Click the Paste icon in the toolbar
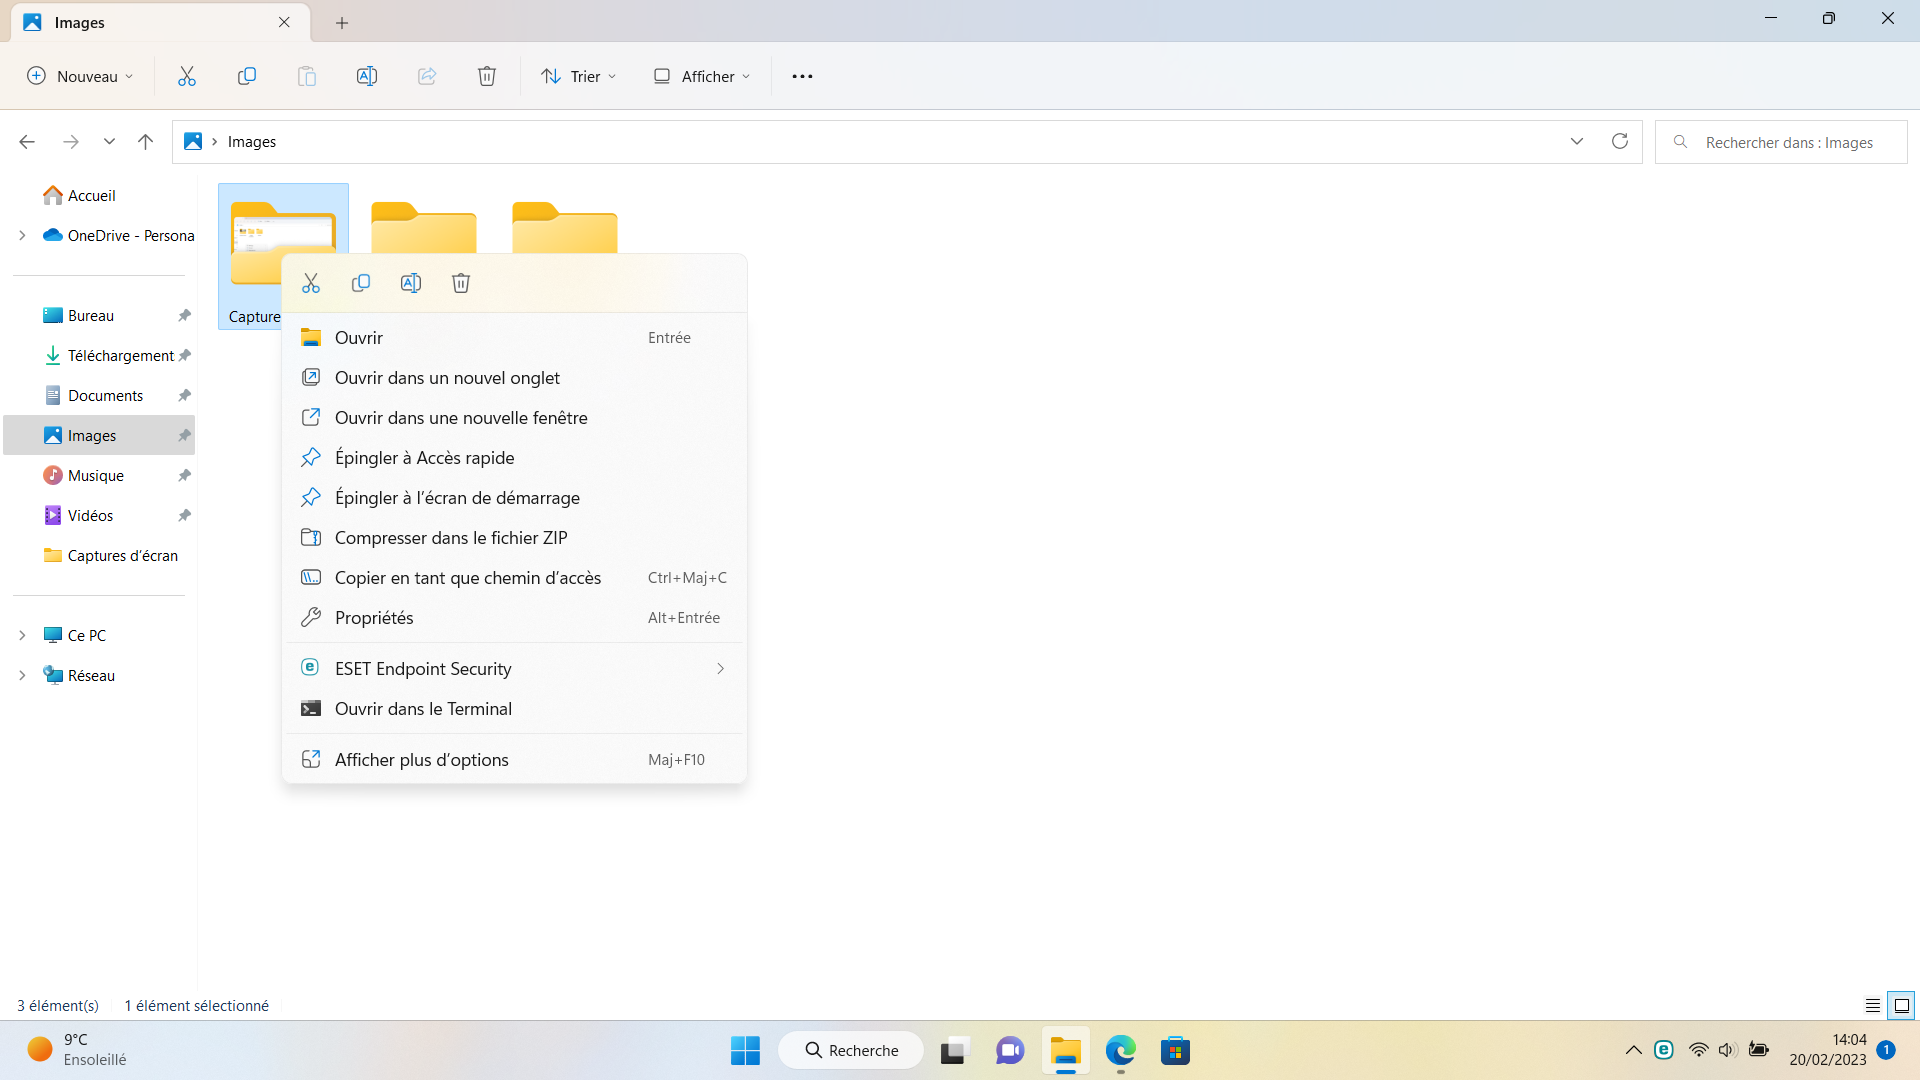 point(307,76)
